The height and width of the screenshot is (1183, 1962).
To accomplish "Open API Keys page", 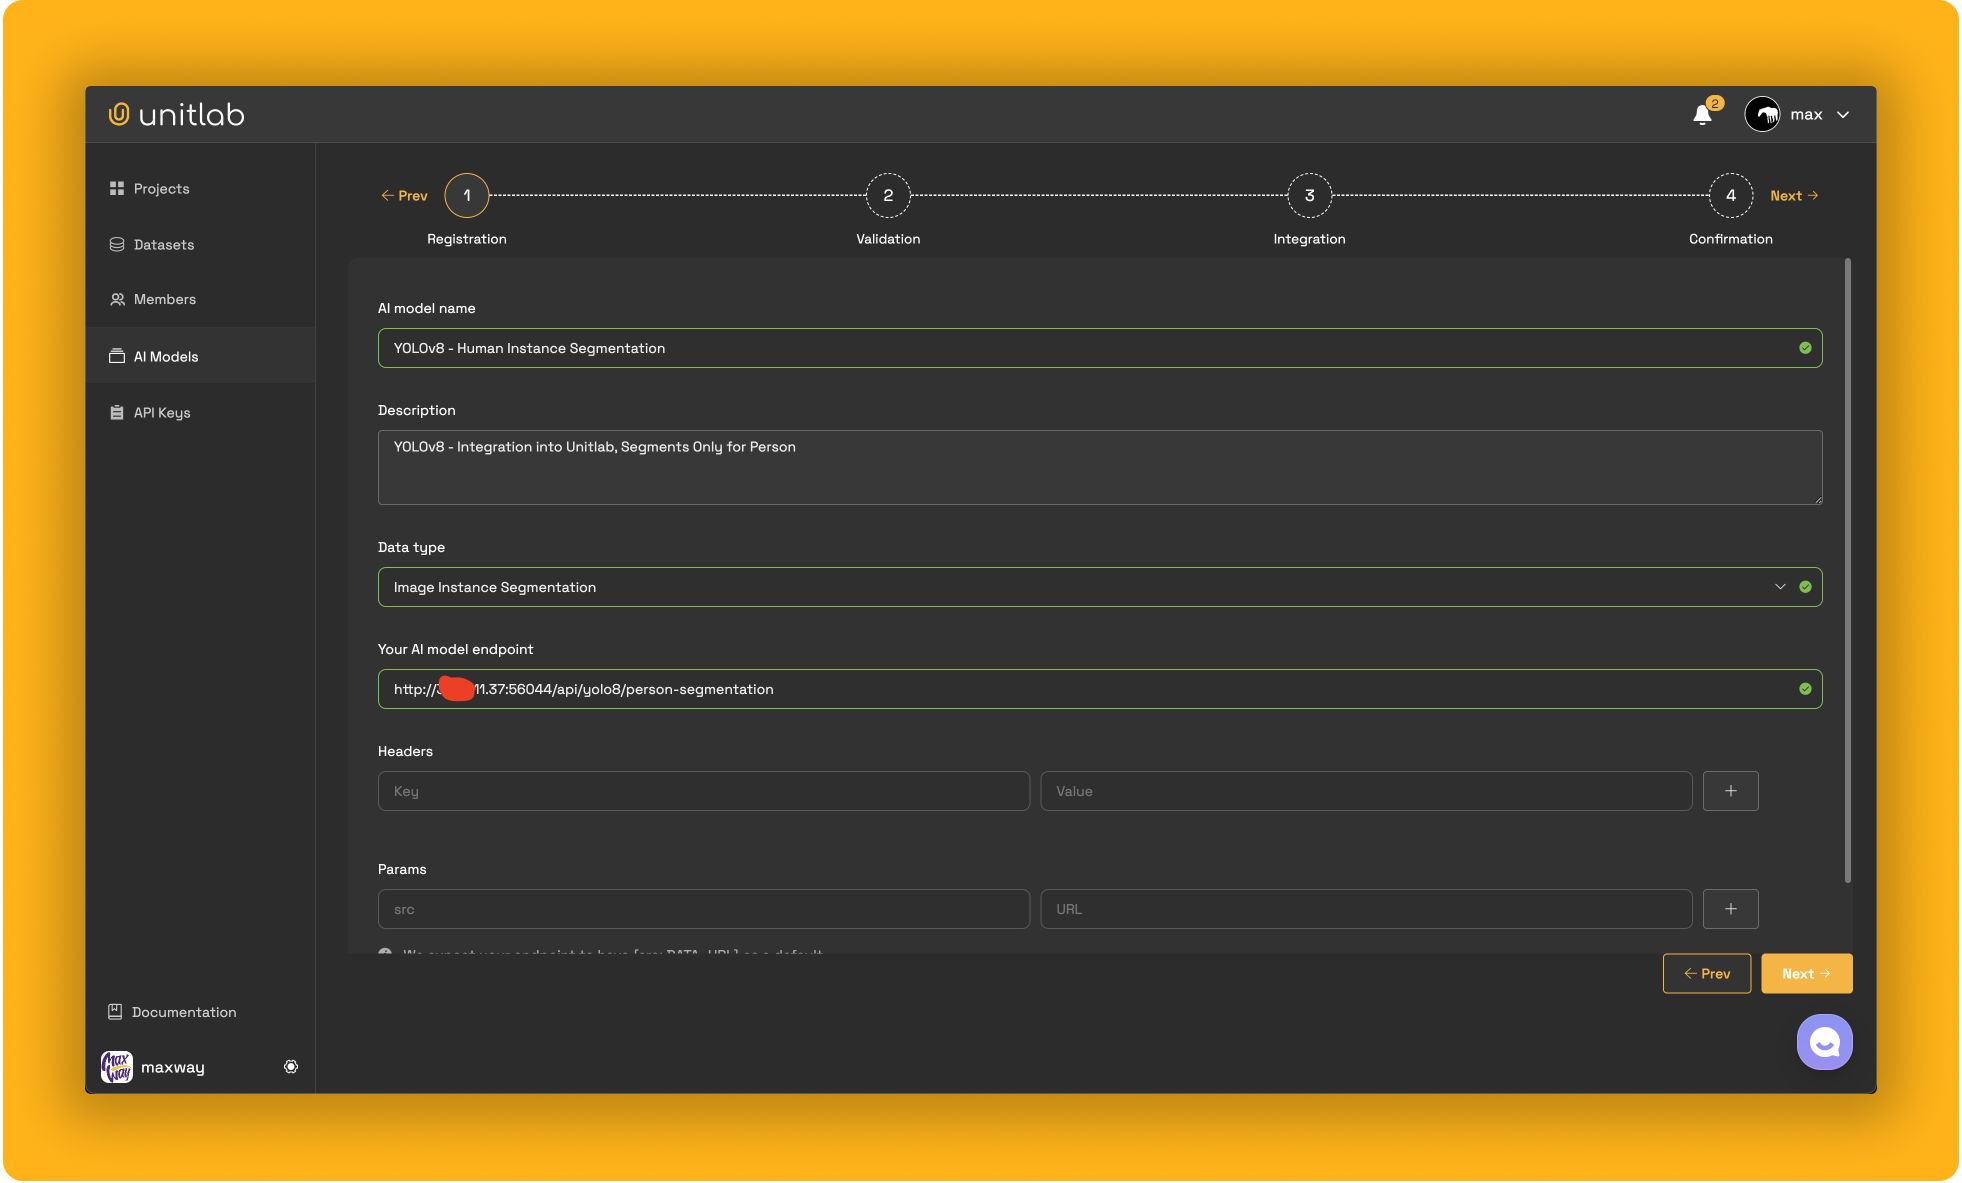I will click(x=161, y=413).
